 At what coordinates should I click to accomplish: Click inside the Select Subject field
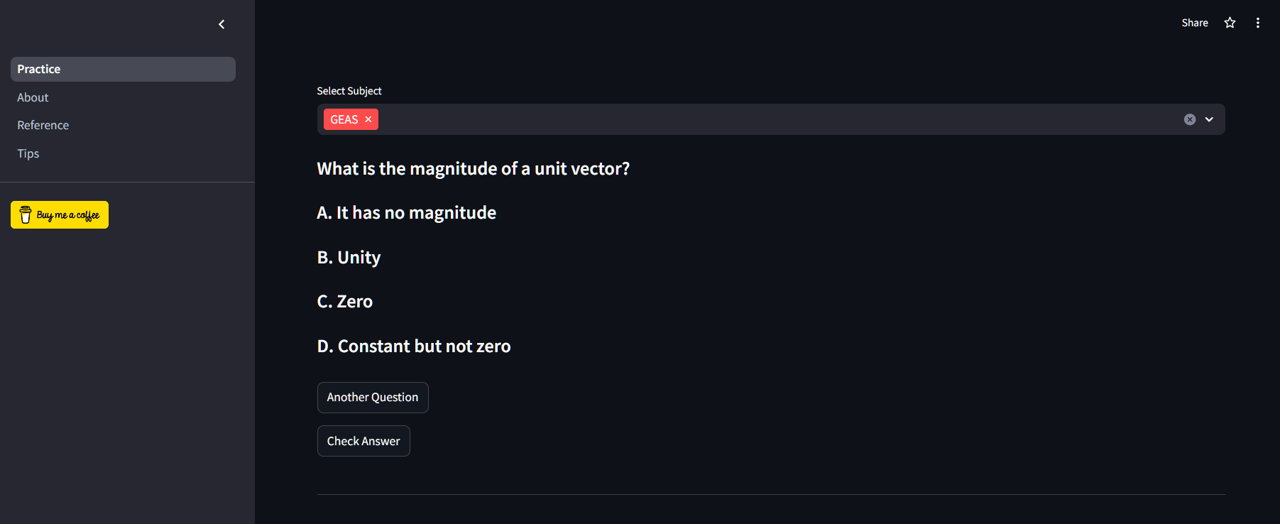pyautogui.click(x=770, y=119)
